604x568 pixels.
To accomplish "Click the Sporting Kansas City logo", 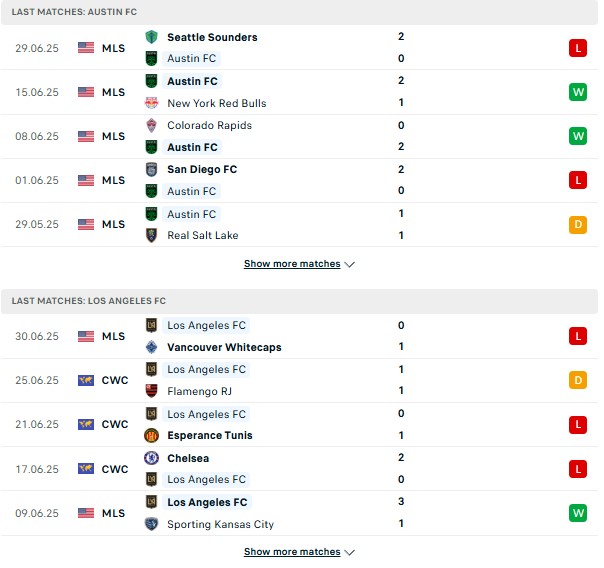I will (151, 524).
